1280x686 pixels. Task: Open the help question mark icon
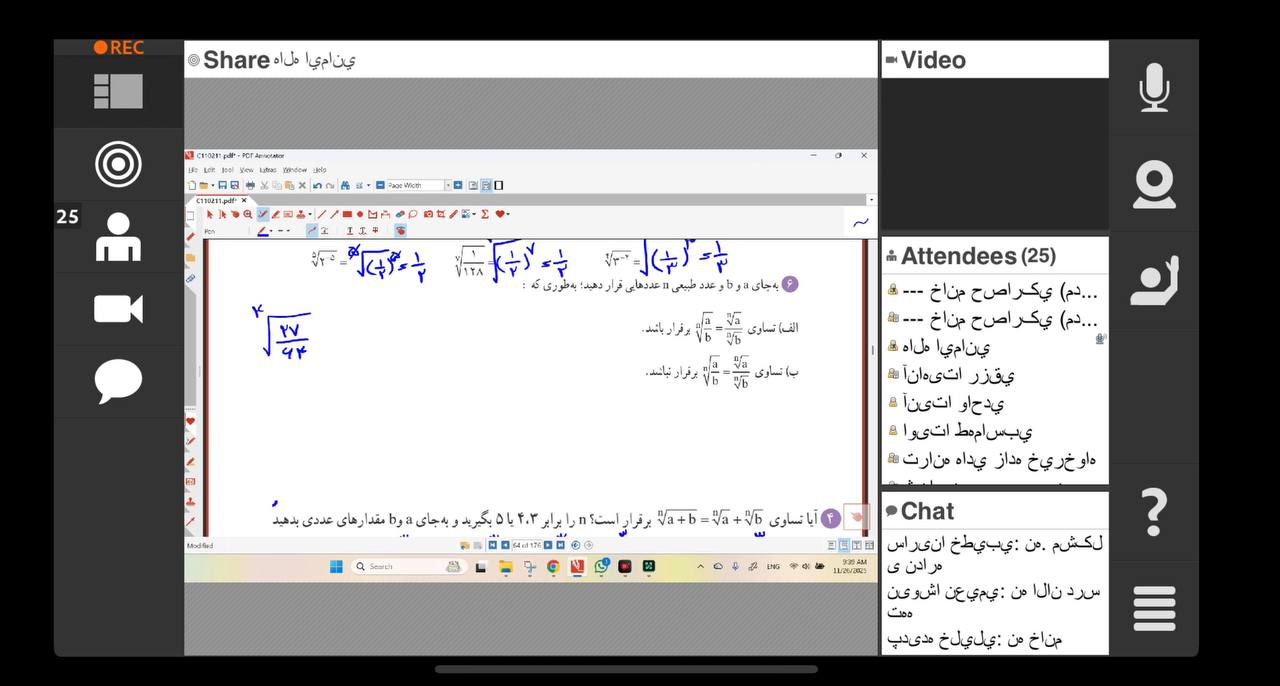1153,512
